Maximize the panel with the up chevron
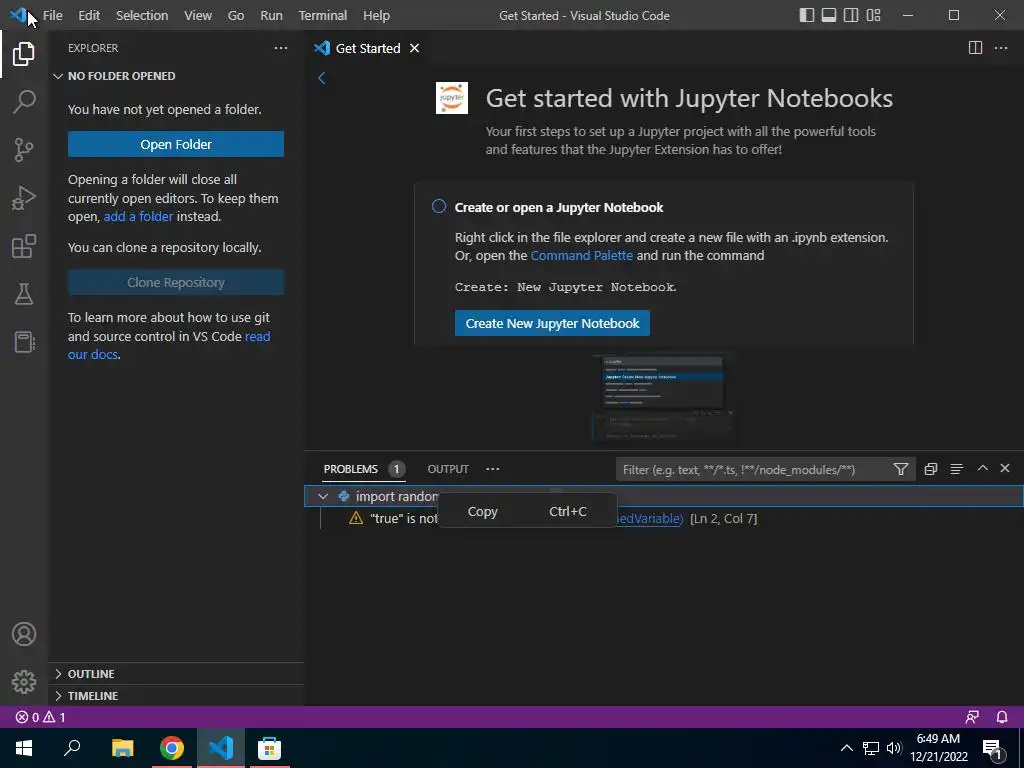 coord(982,468)
